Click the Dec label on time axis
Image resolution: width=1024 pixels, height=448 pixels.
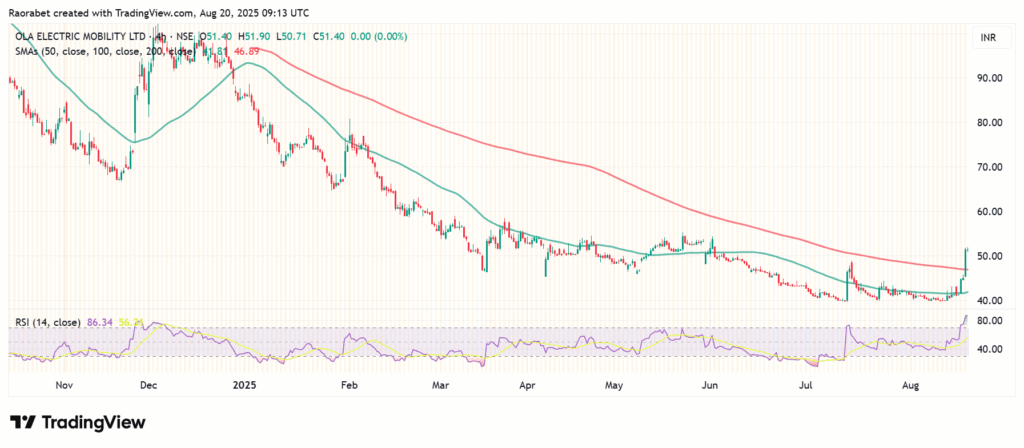(x=147, y=383)
